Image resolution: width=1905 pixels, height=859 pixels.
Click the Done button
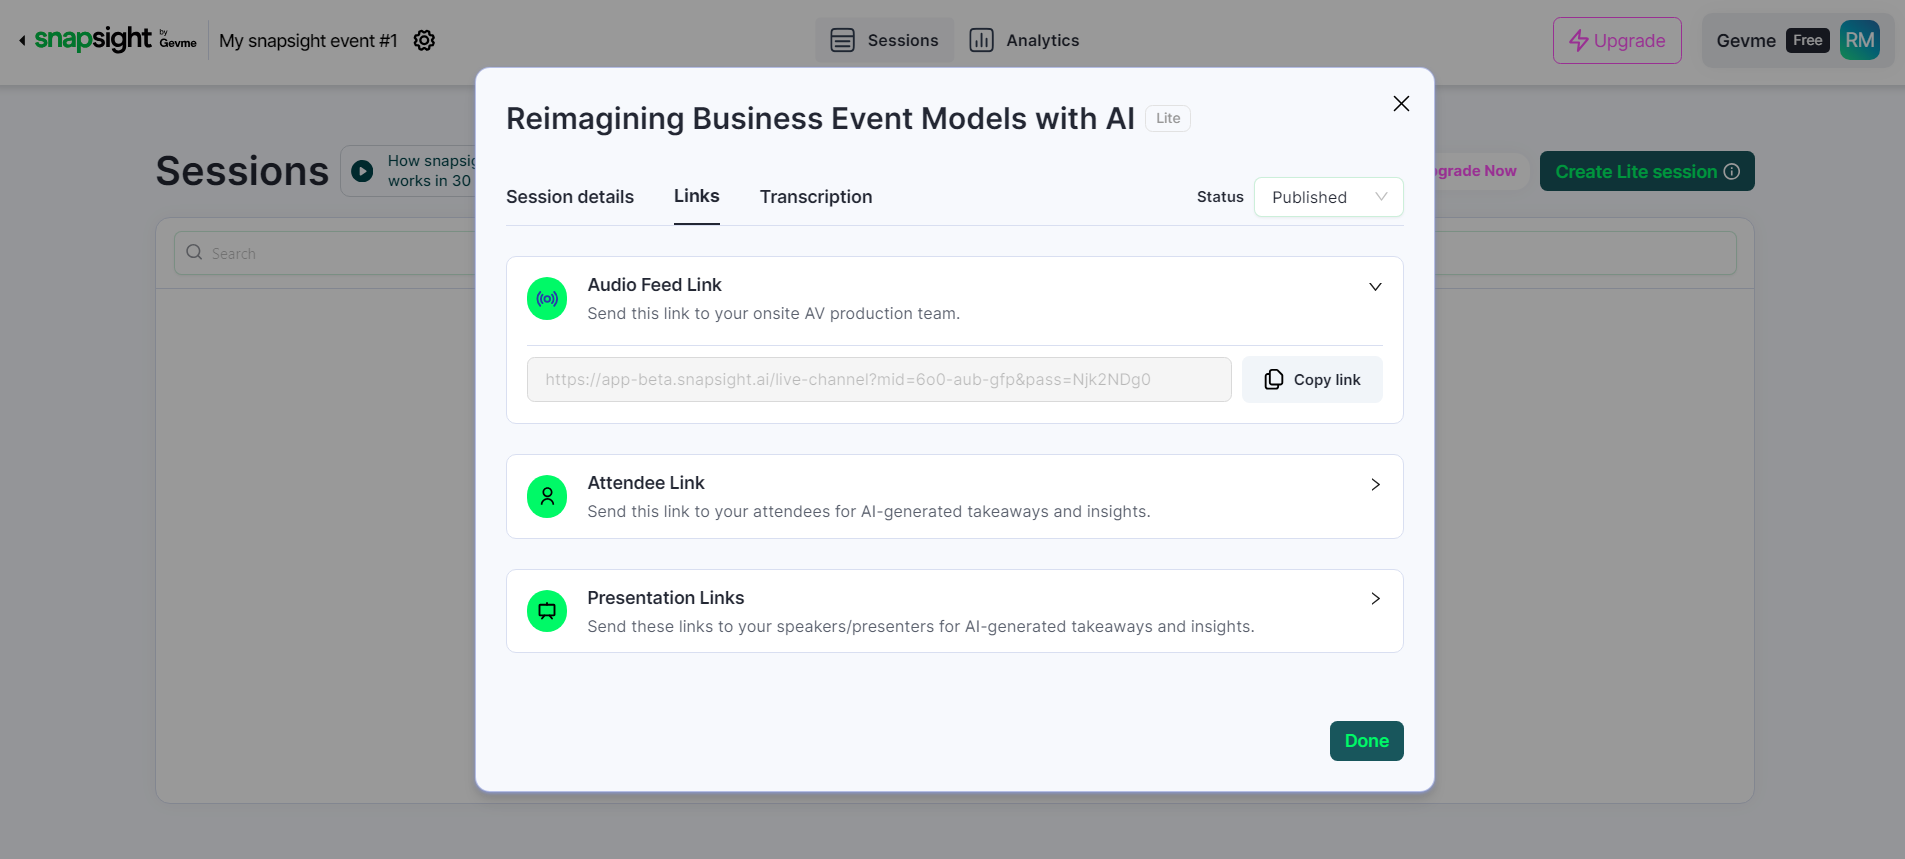point(1366,741)
